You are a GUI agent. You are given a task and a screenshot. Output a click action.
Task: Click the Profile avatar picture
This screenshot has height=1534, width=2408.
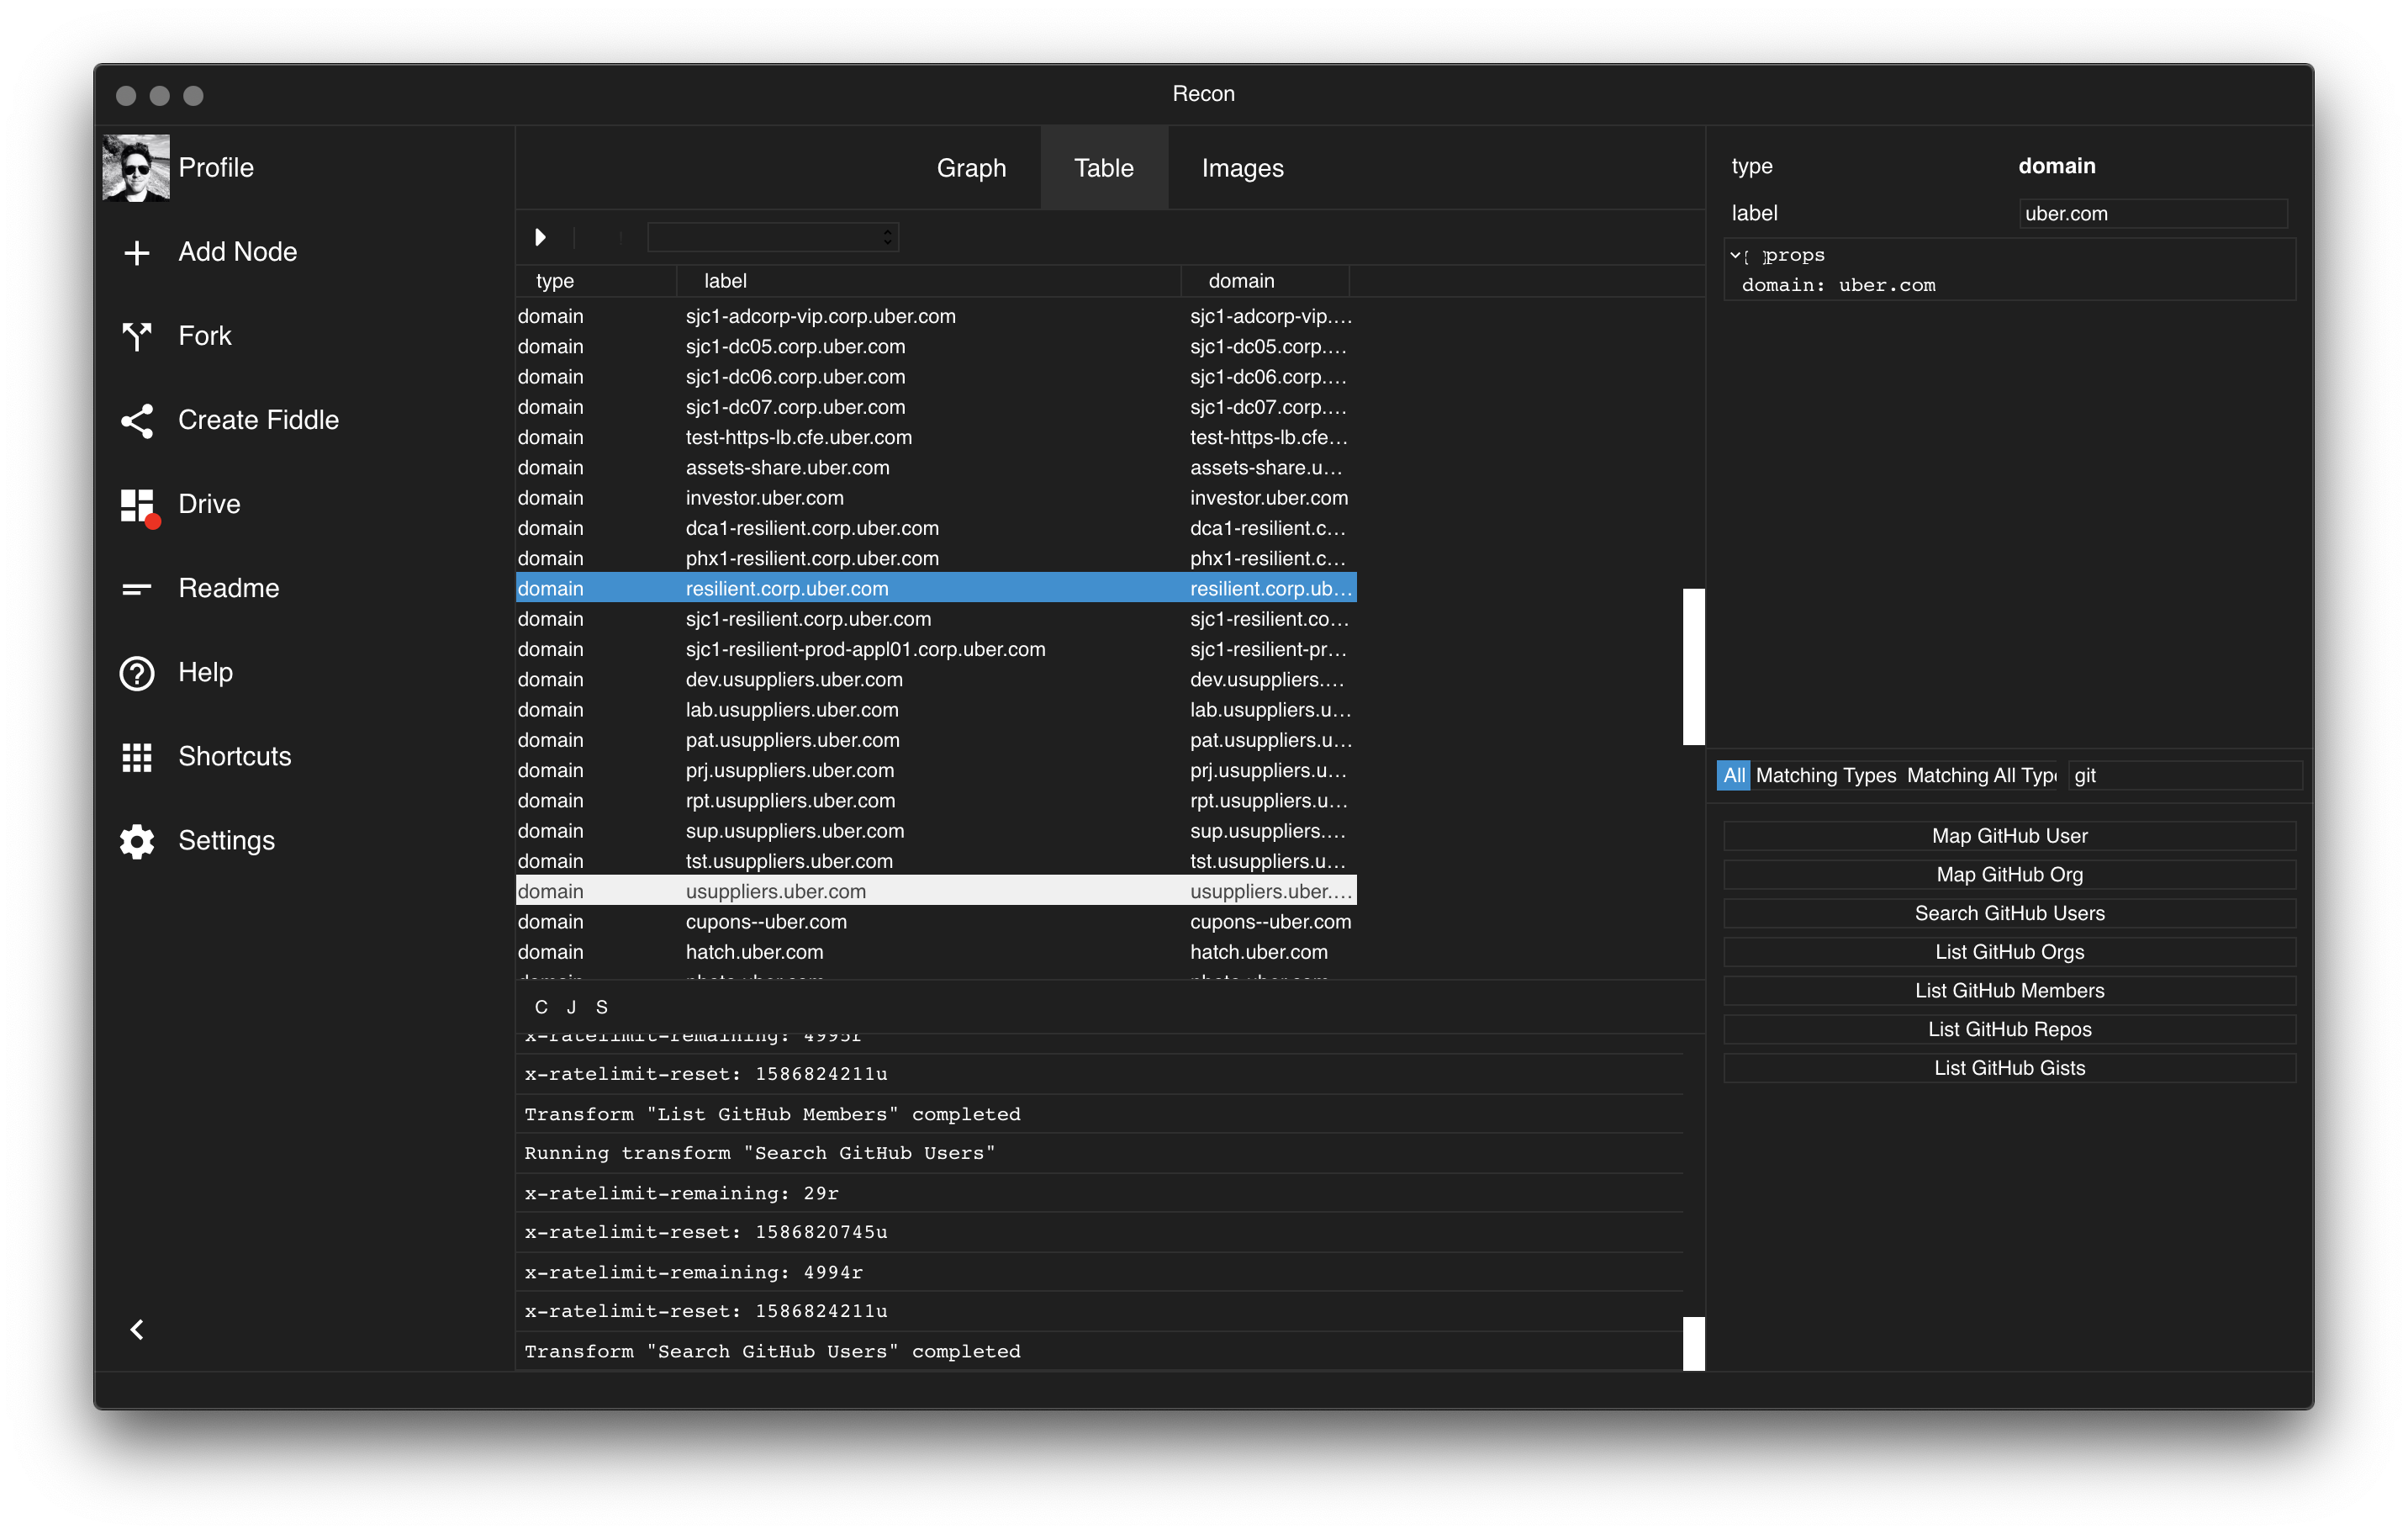pyautogui.click(x=136, y=167)
